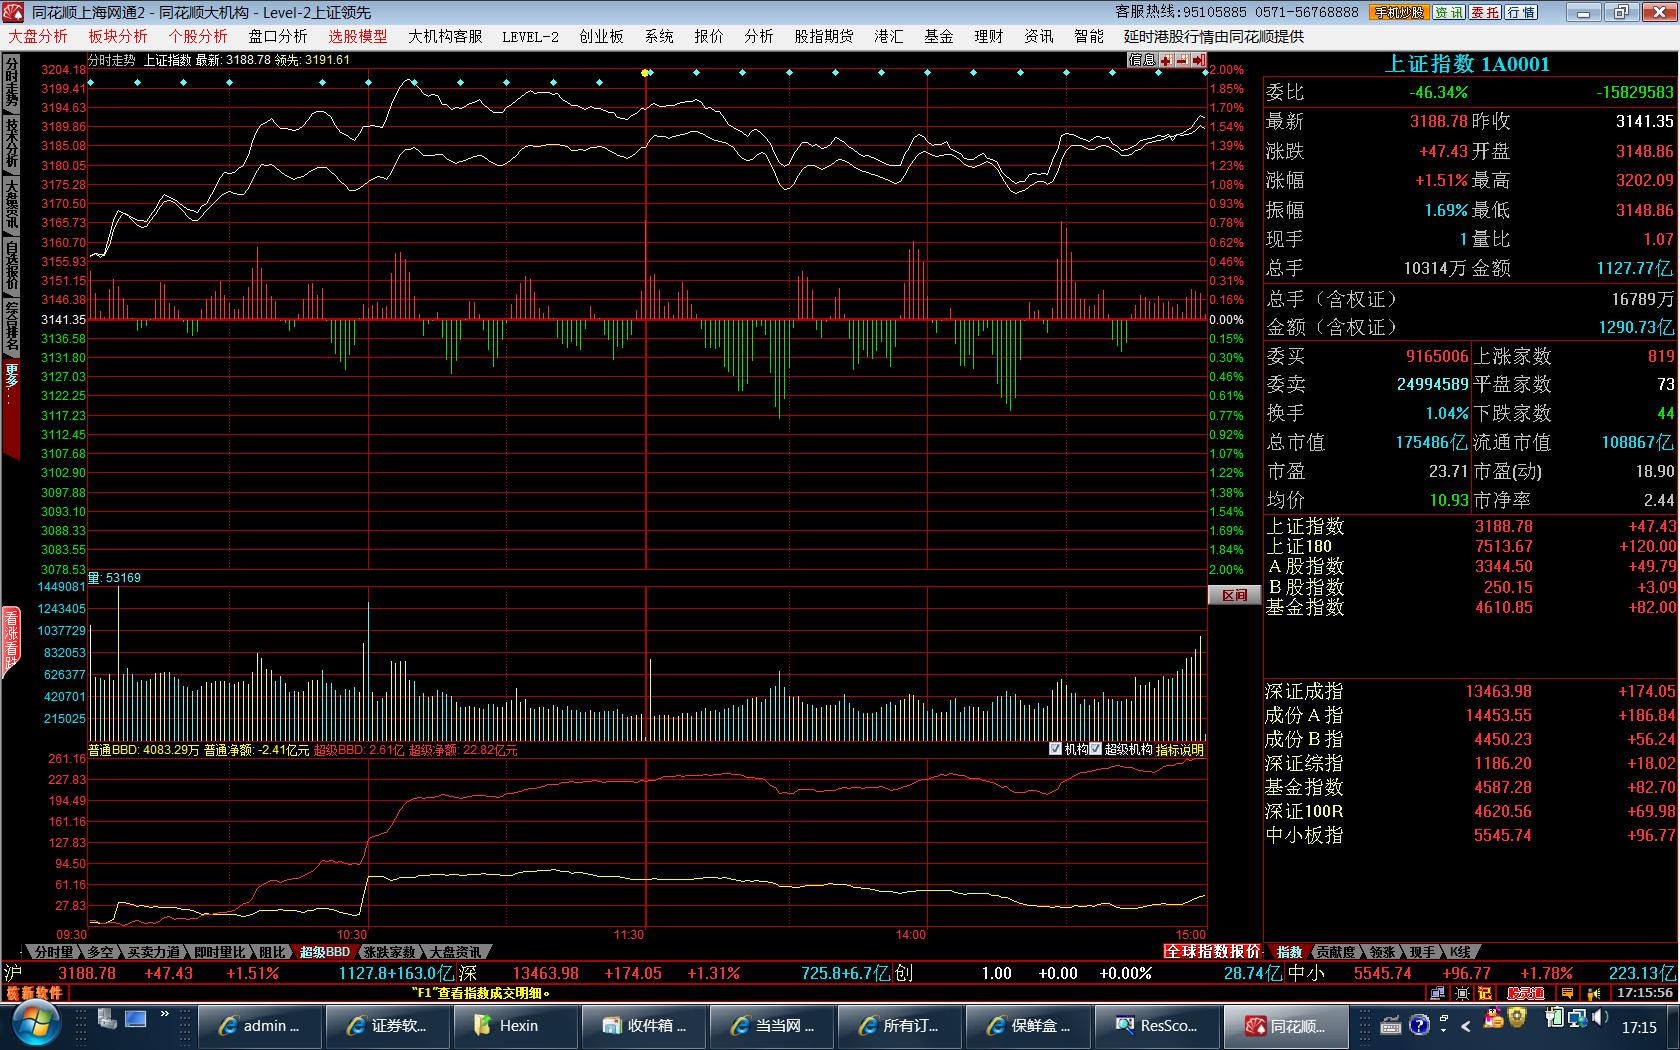Switch to the 多空 bottom tab
This screenshot has height=1050, width=1680.
[101, 952]
